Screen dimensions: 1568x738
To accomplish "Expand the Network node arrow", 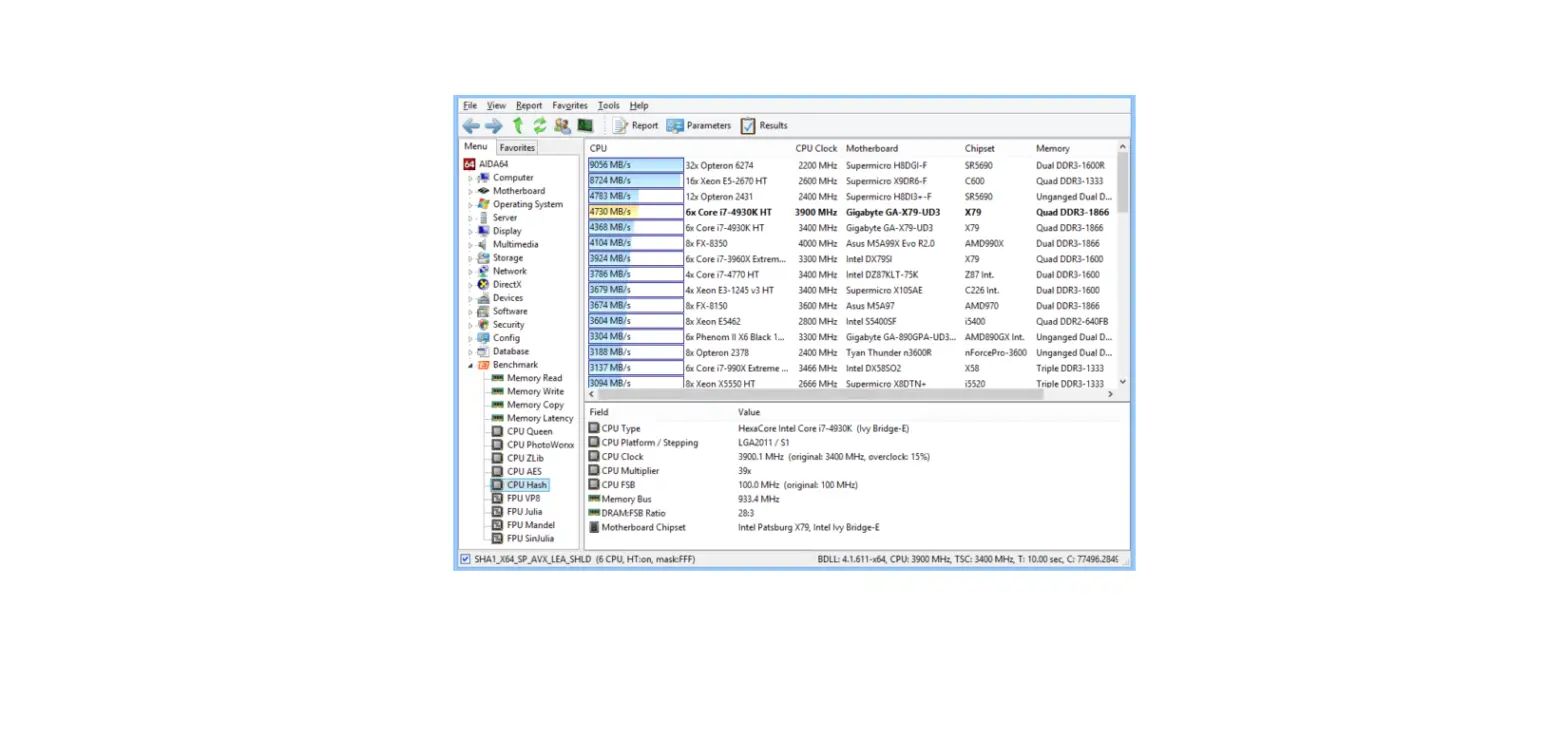I will 471,271.
